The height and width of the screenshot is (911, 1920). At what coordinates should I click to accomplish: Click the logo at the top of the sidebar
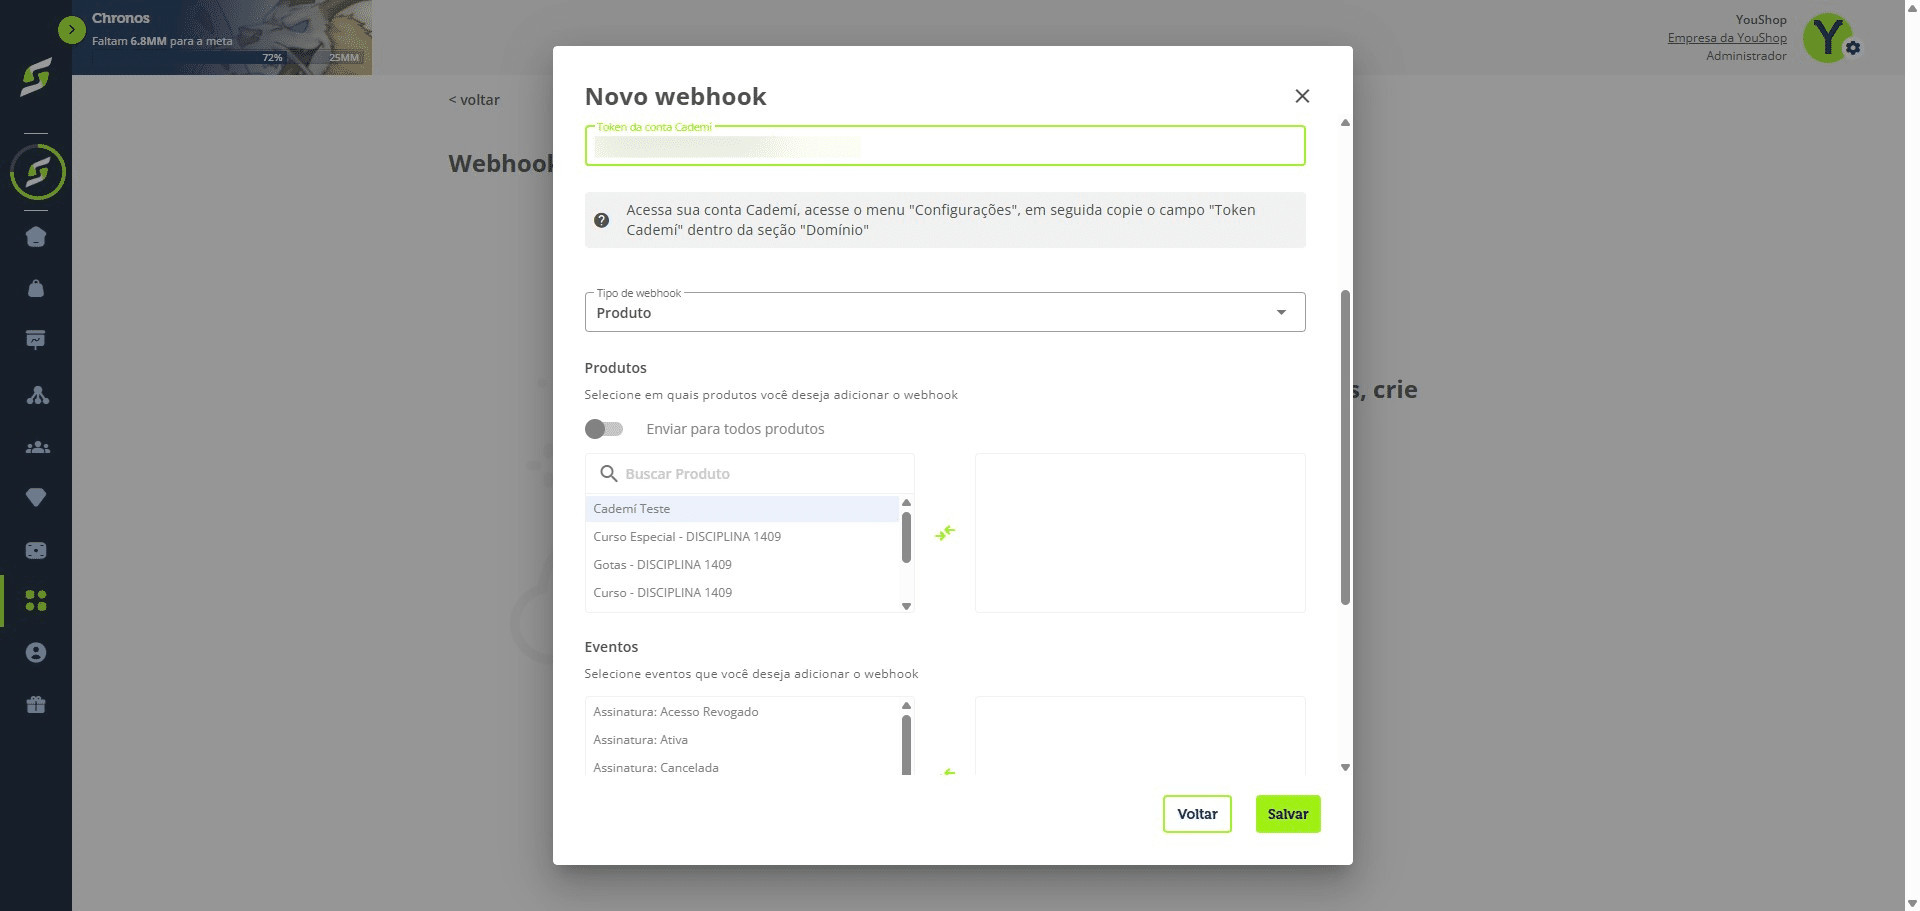point(36,78)
